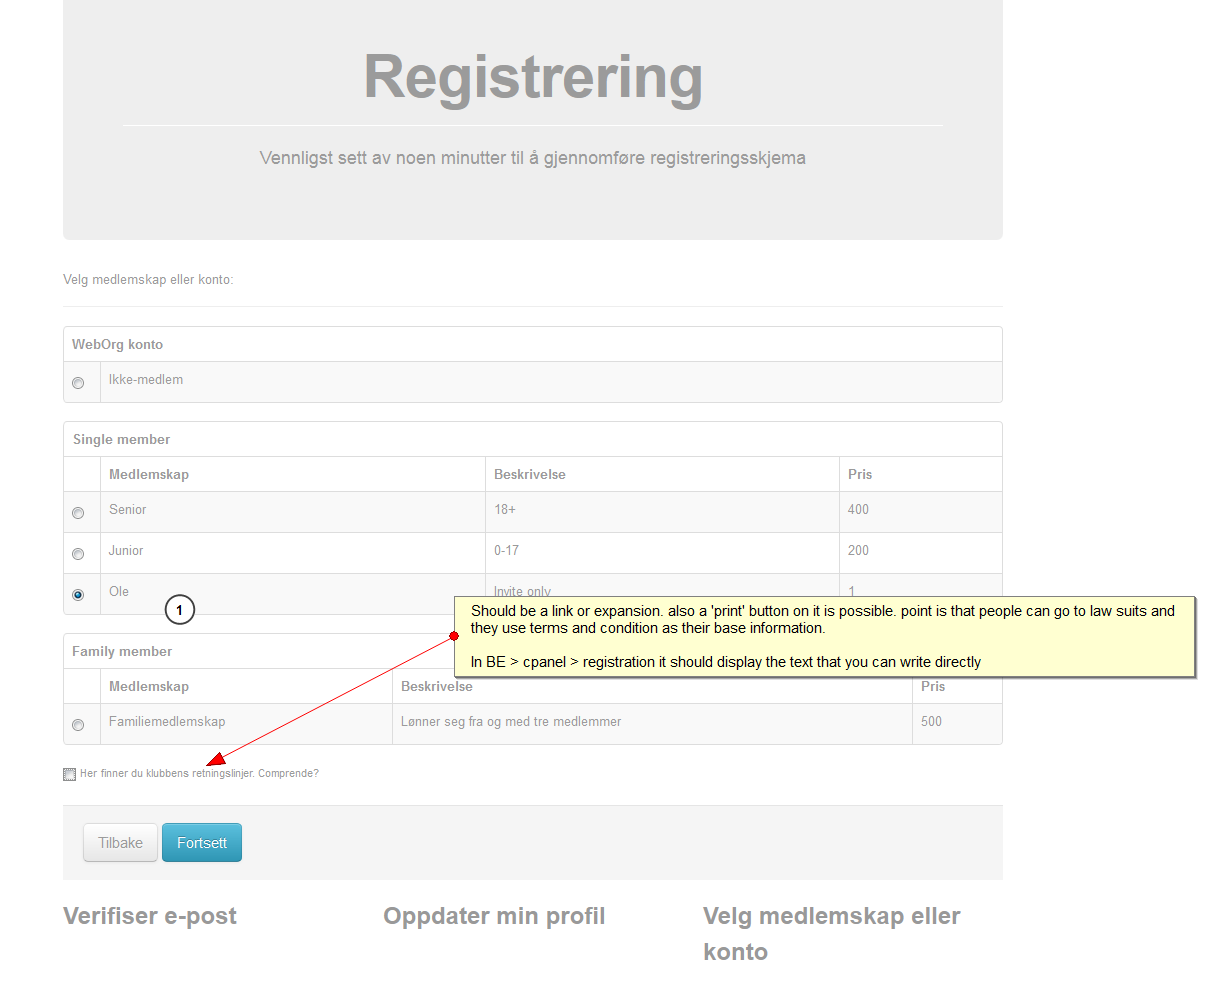Tick the club guidelines checkbox

click(69, 774)
